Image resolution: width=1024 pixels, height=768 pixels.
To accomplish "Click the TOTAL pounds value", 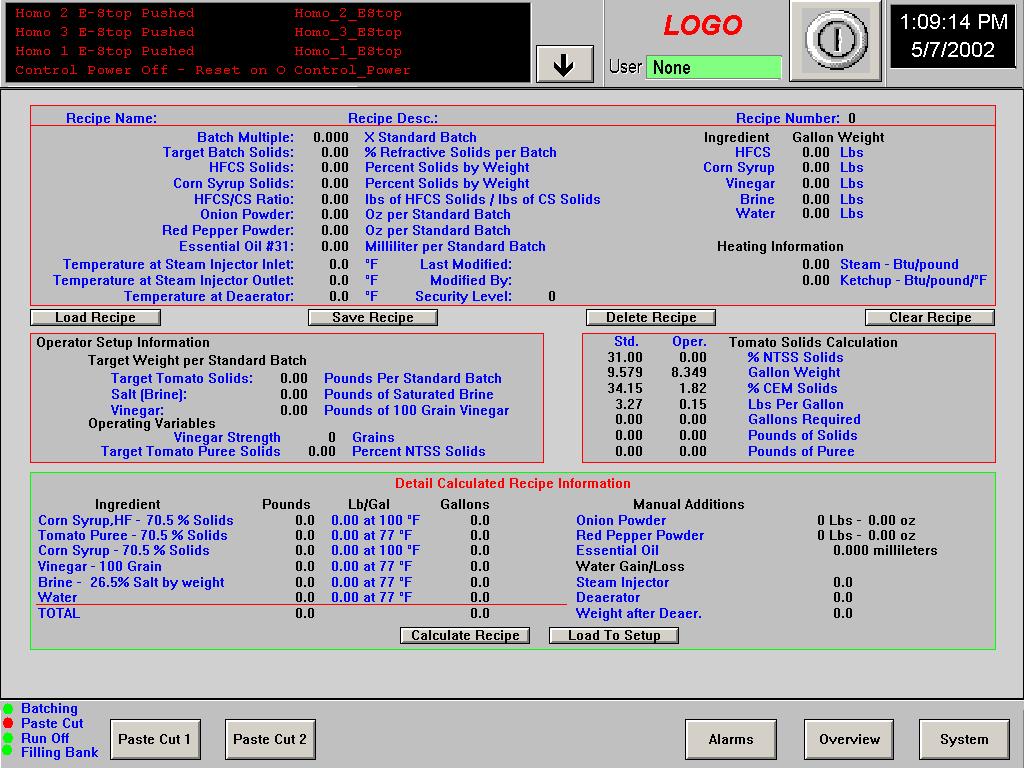I will pyautogui.click(x=305, y=613).
